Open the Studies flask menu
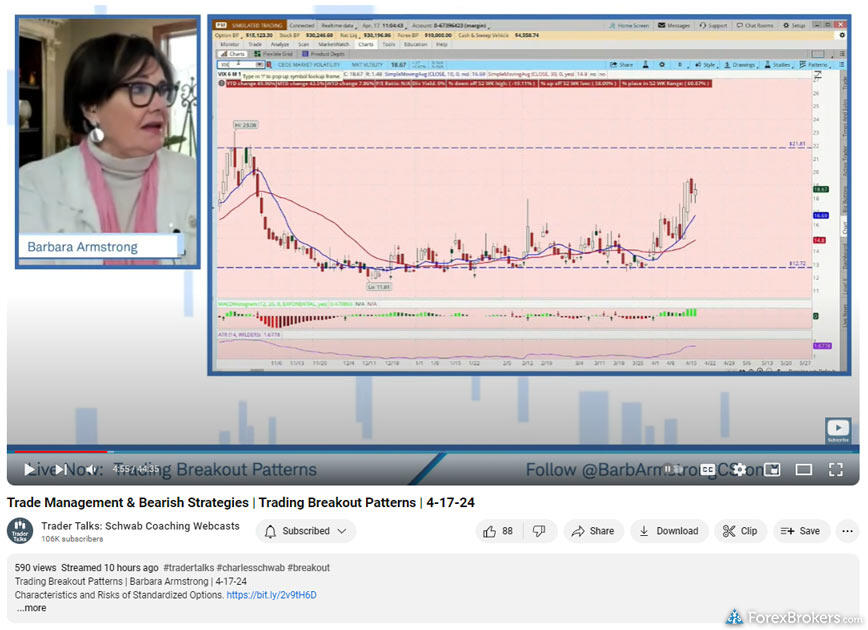868x630 pixels. [778, 65]
